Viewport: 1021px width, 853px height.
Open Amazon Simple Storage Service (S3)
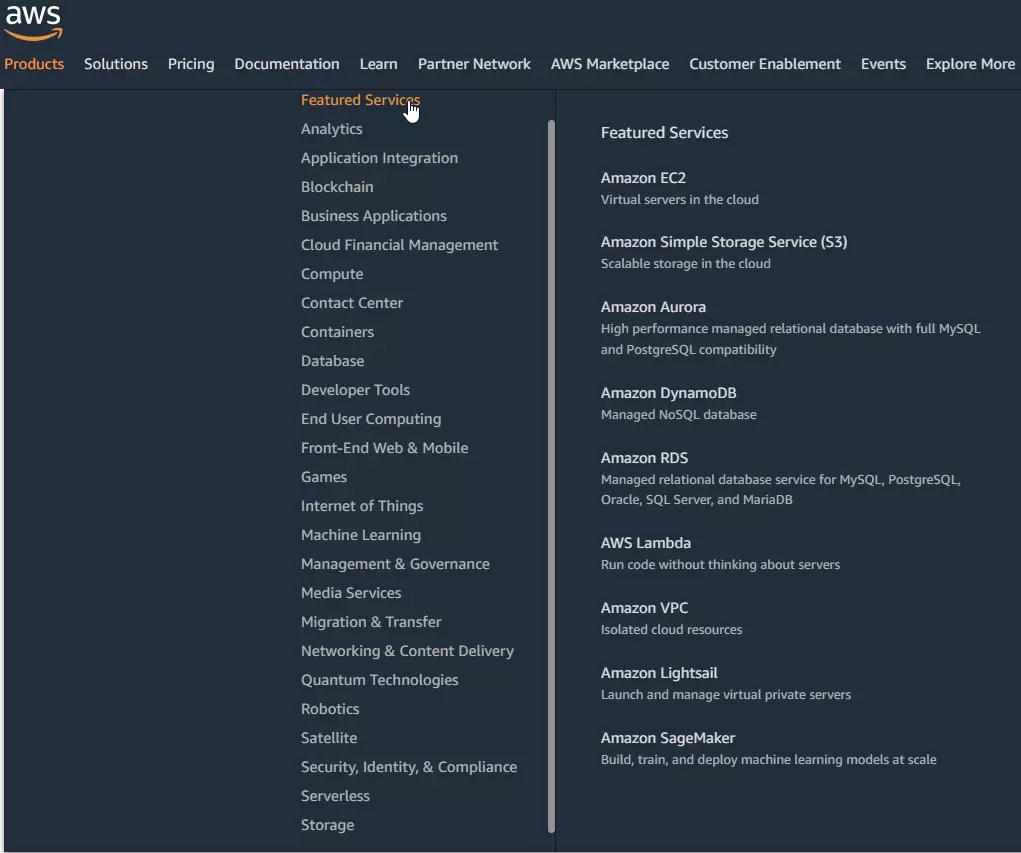tap(724, 241)
